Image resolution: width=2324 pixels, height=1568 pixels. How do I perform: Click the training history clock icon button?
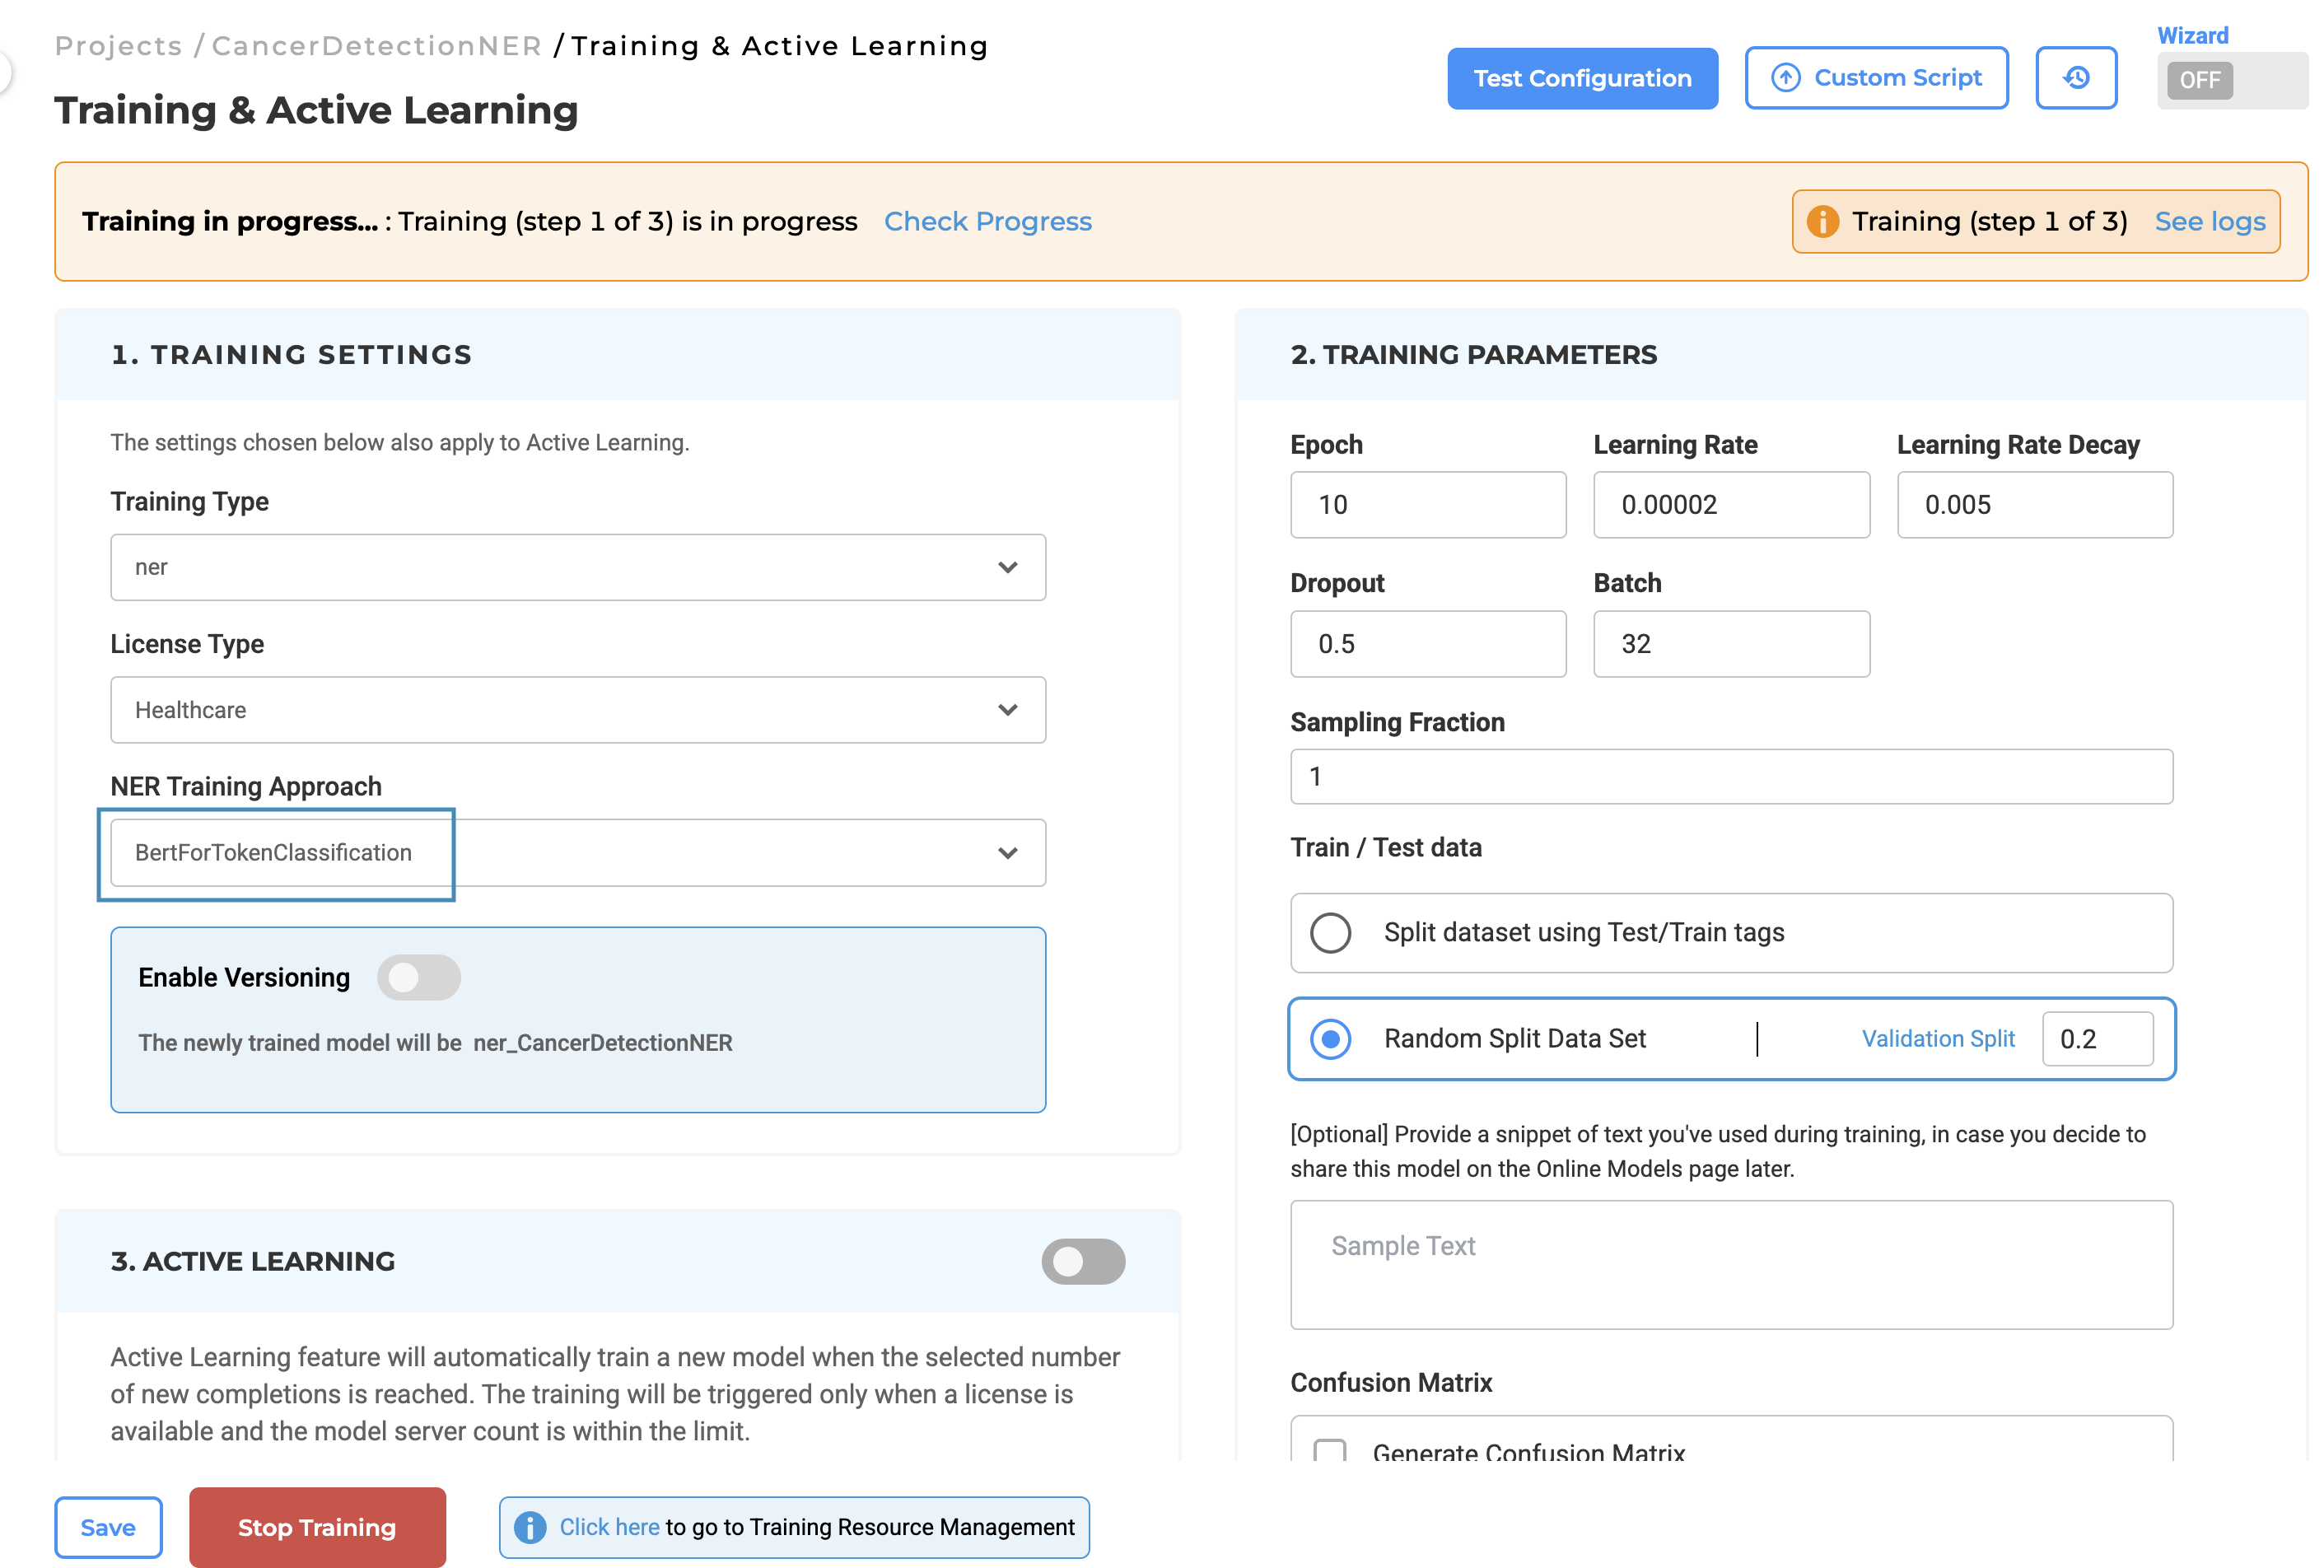click(2075, 78)
